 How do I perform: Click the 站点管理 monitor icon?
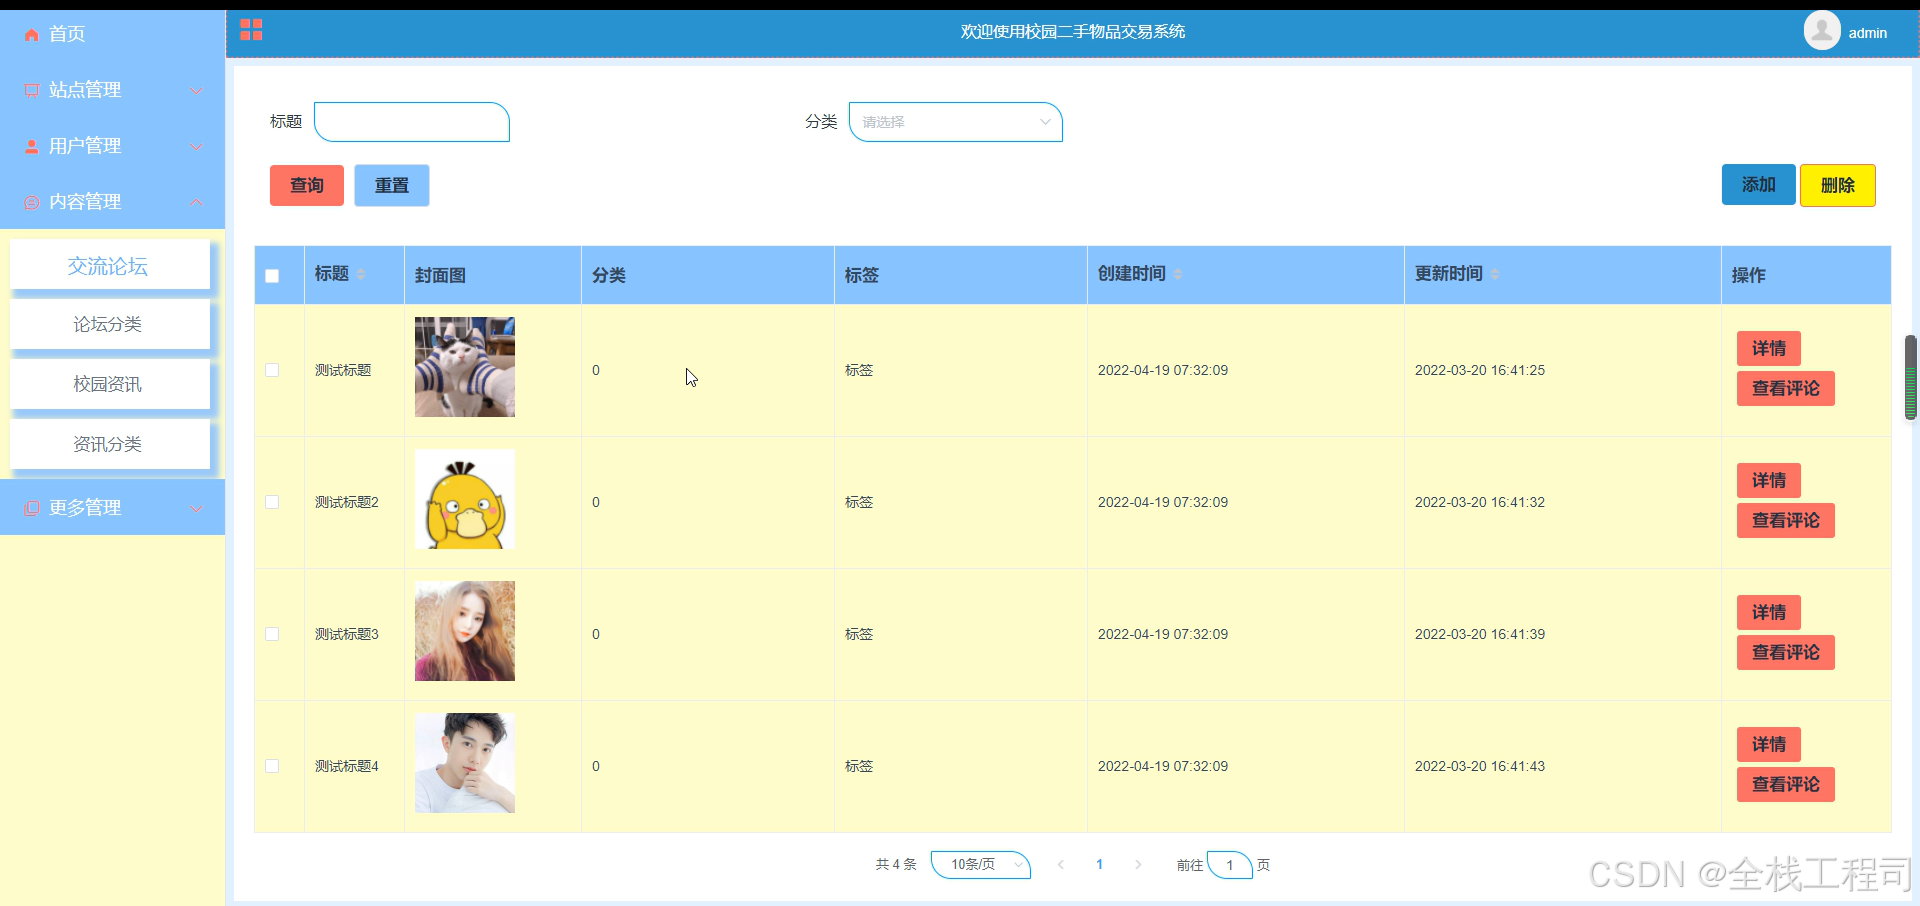[32, 90]
